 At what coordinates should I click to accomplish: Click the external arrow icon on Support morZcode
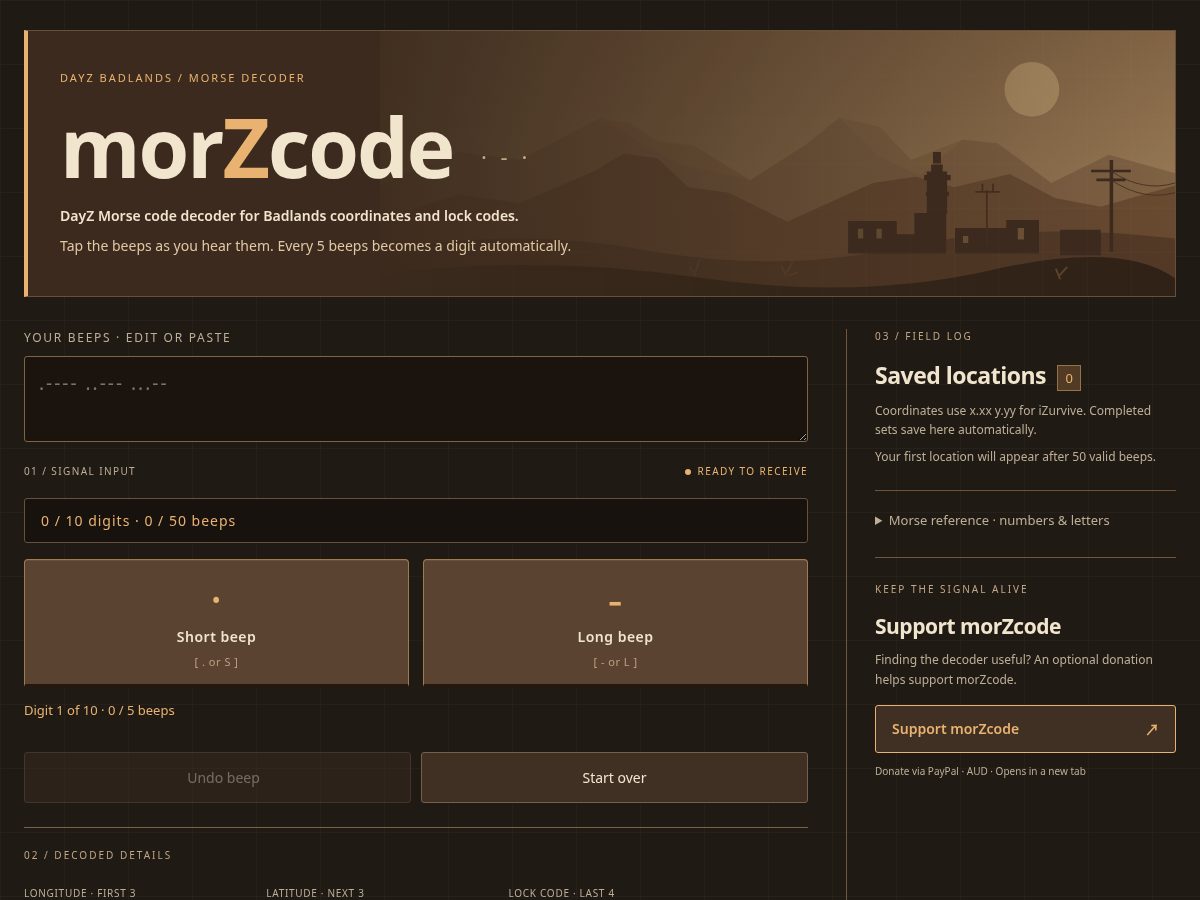point(1151,729)
